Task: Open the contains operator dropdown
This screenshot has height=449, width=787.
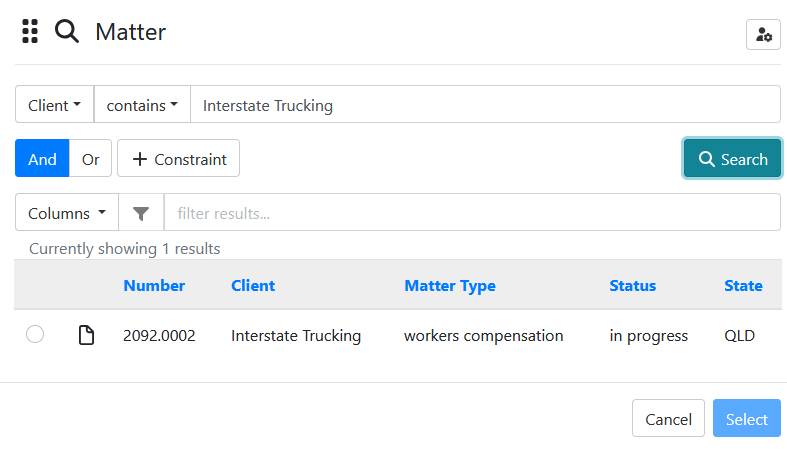Action: 142,104
